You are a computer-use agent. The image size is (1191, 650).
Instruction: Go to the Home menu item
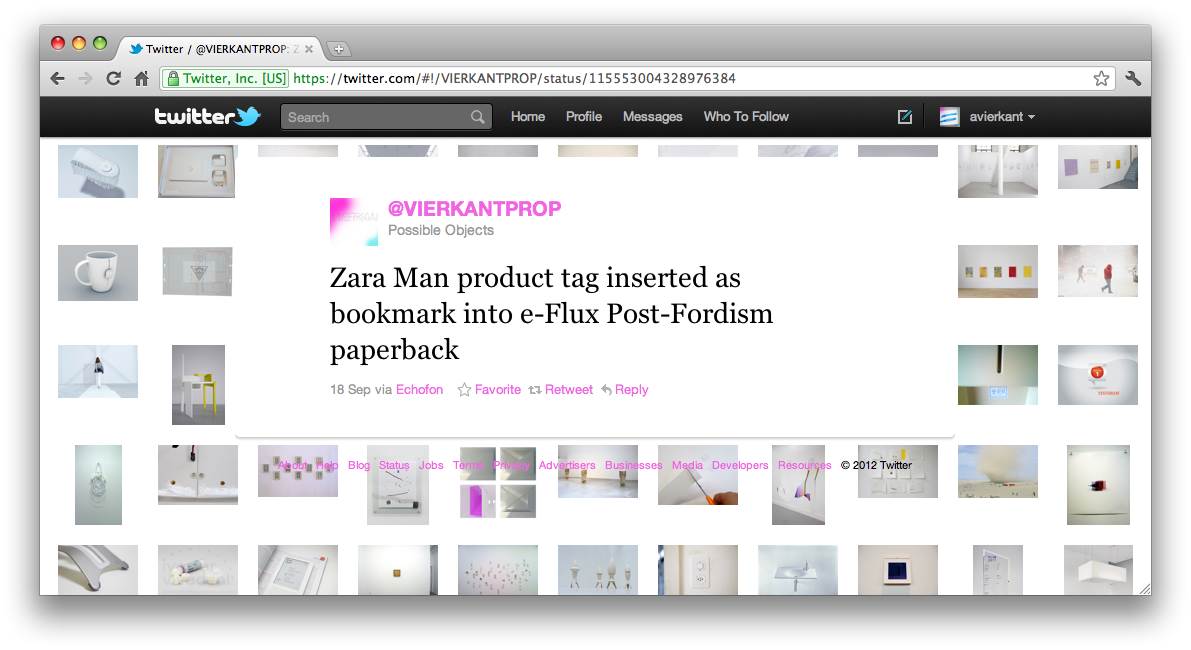pyautogui.click(x=528, y=117)
